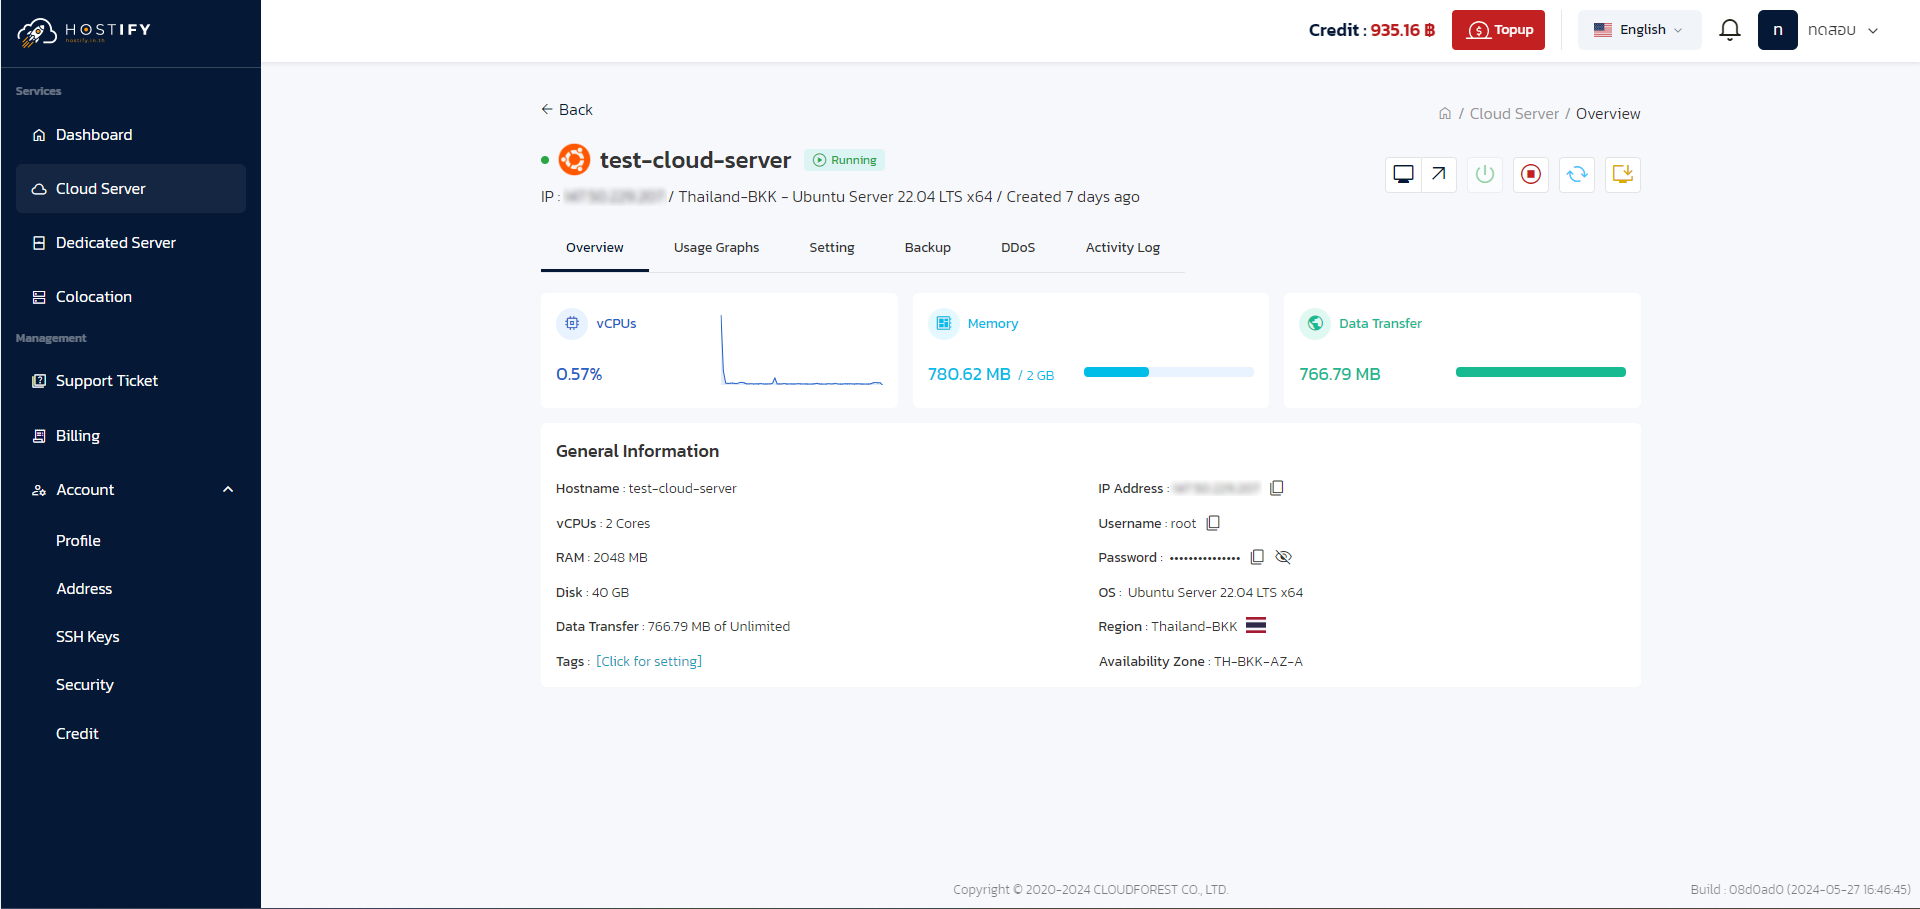Copy the password to clipboard
Screen dimensions: 1920x909
pos(1257,557)
